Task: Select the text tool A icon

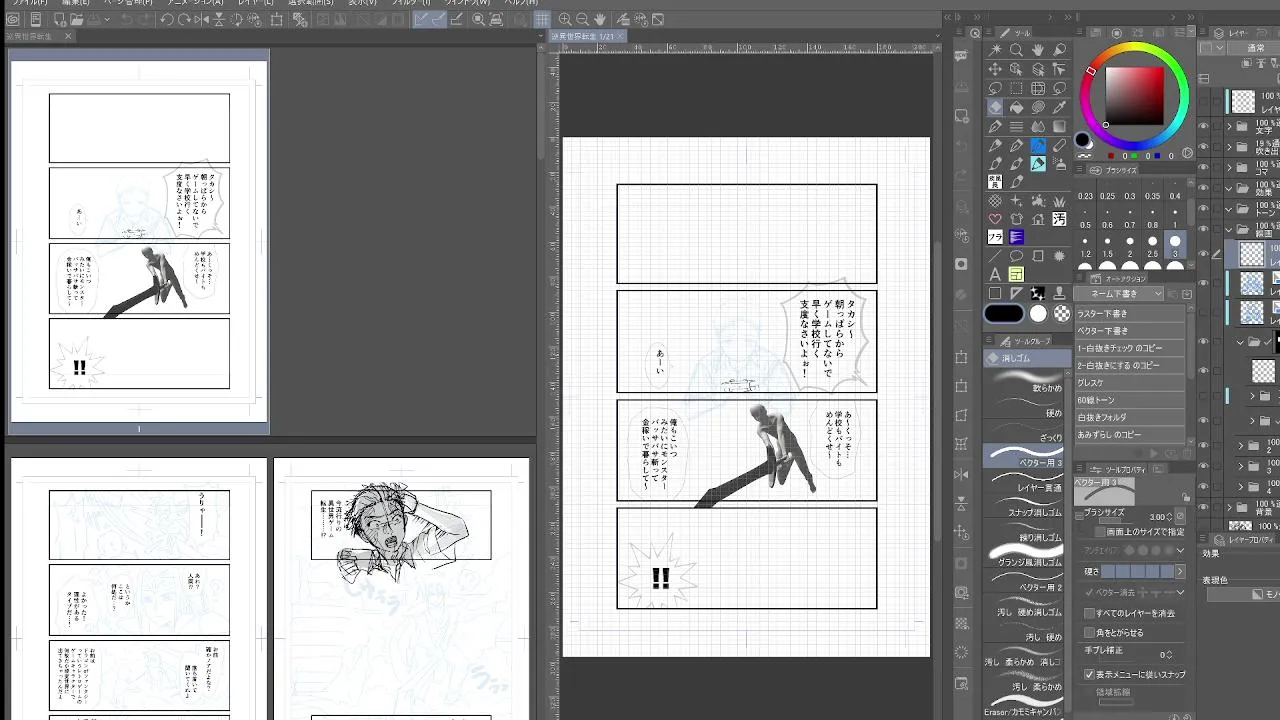Action: (996, 275)
